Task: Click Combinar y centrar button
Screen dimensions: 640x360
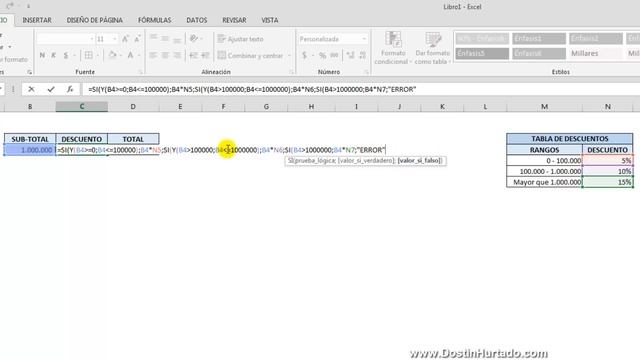Action: click(x=251, y=55)
